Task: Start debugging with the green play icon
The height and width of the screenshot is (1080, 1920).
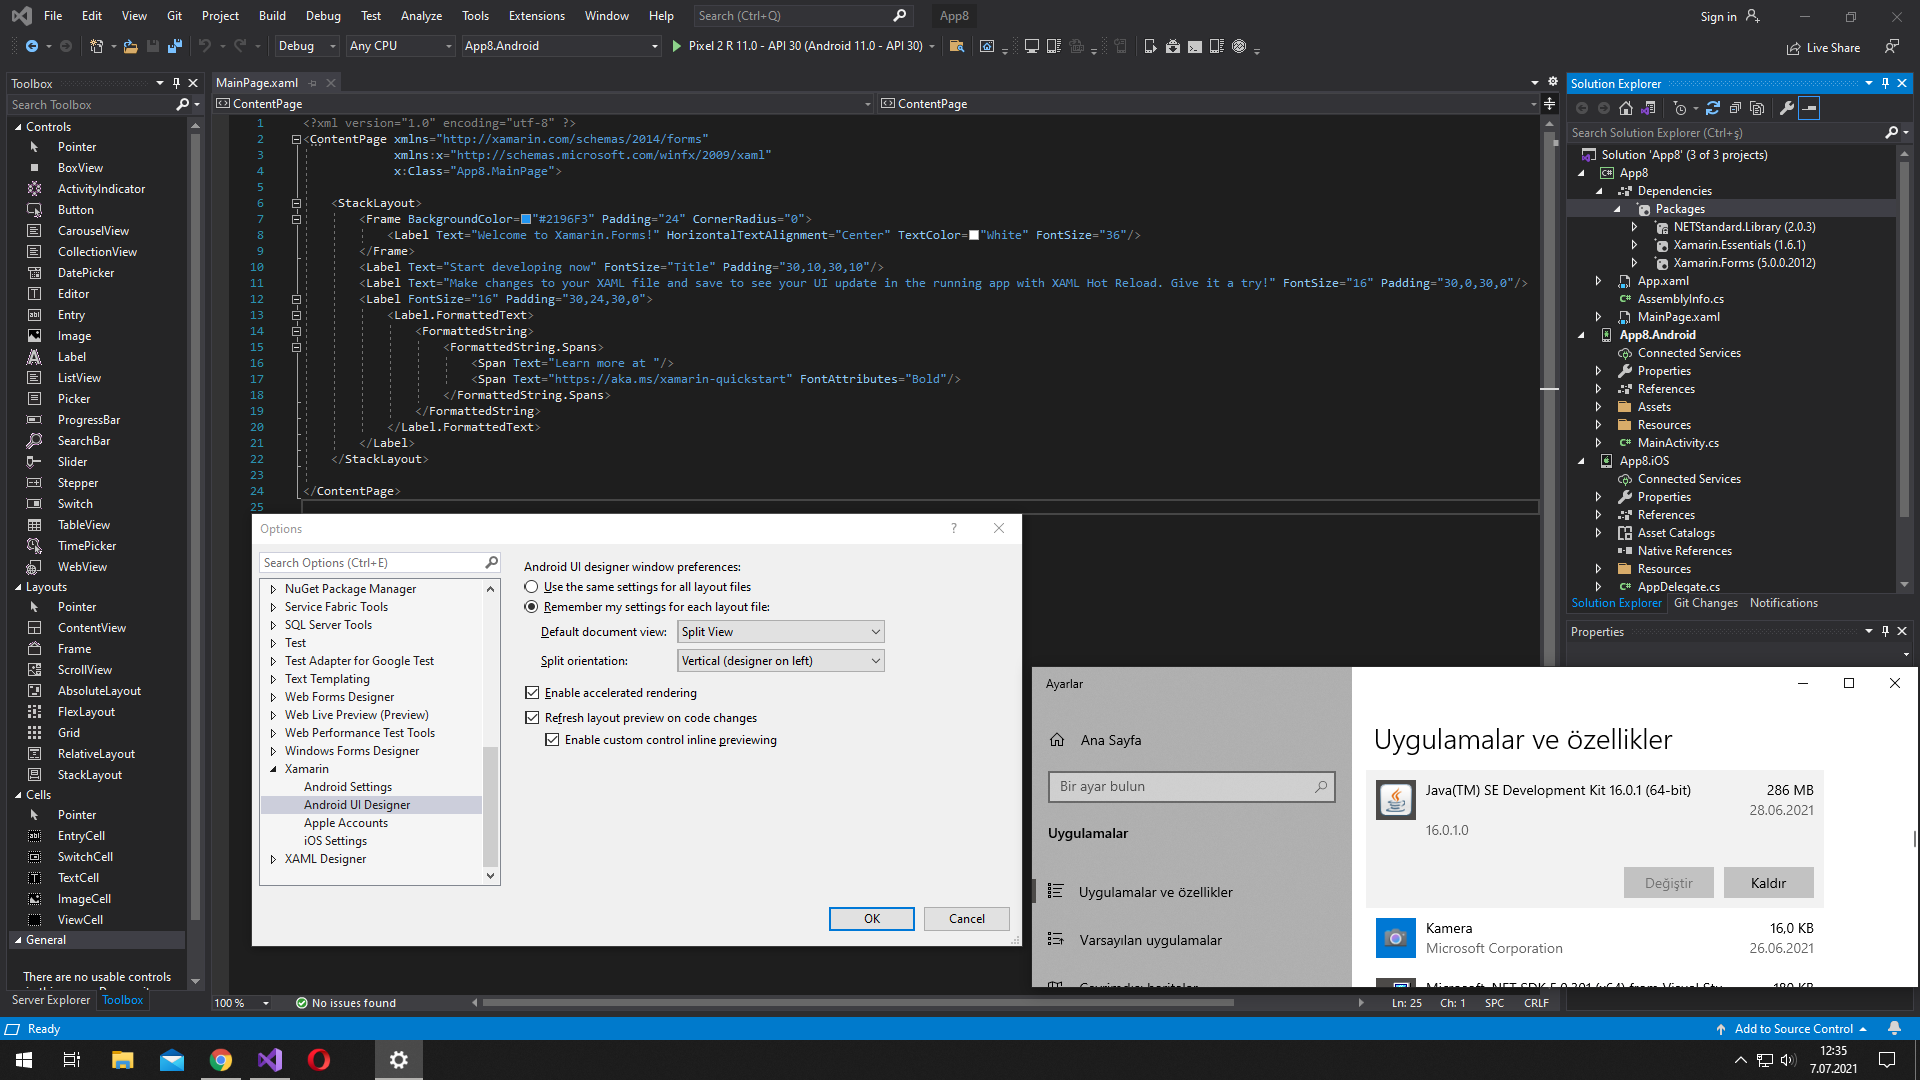Action: click(677, 46)
